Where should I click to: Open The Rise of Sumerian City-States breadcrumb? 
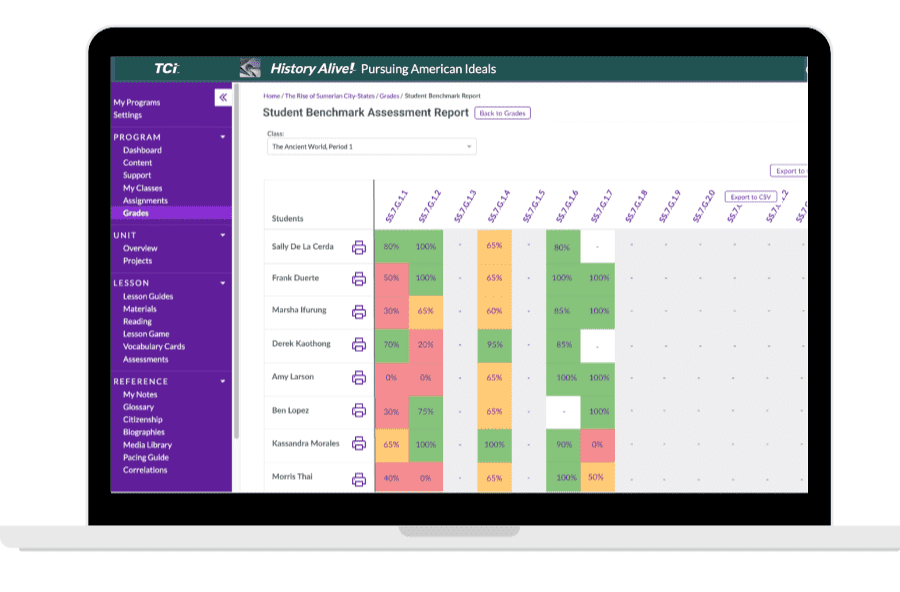[329, 96]
